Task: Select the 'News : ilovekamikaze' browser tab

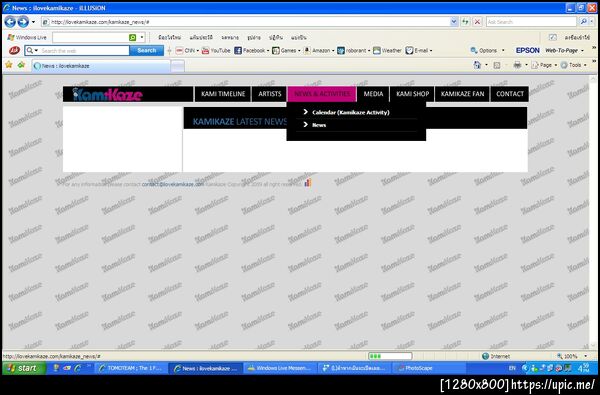Action: click(101, 66)
